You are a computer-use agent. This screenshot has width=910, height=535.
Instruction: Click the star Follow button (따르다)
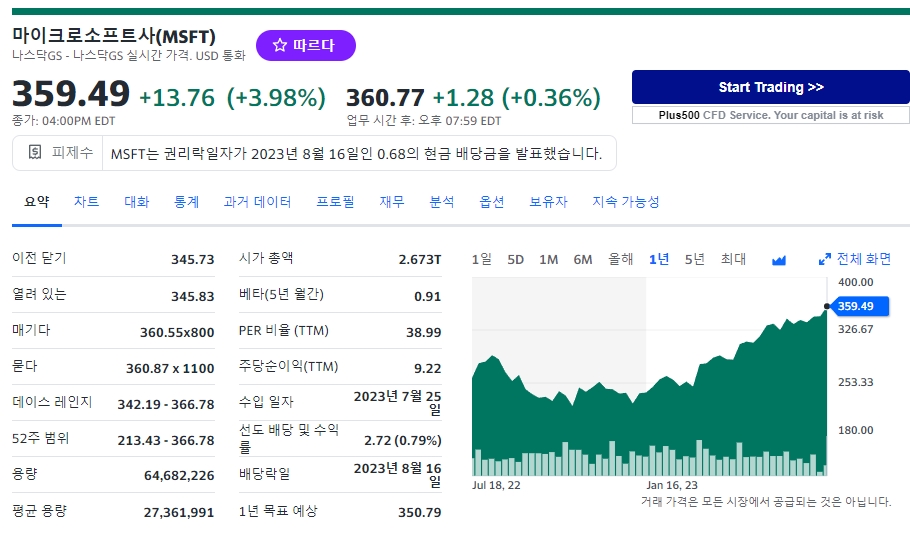click(x=305, y=45)
